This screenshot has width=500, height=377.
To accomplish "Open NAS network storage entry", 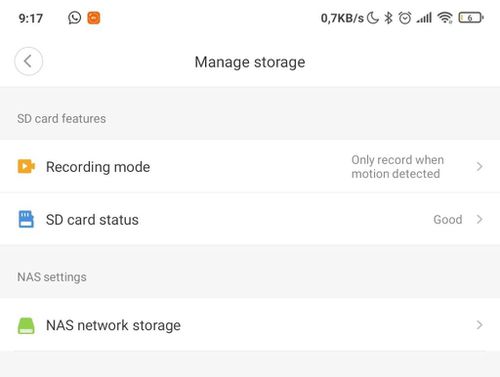I will pos(250,325).
